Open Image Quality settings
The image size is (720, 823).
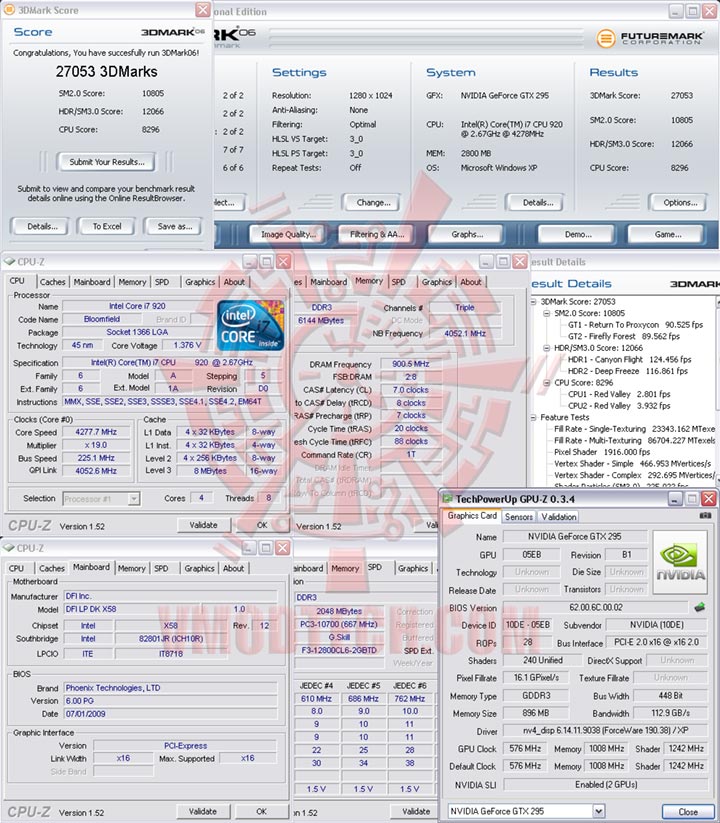[x=288, y=235]
